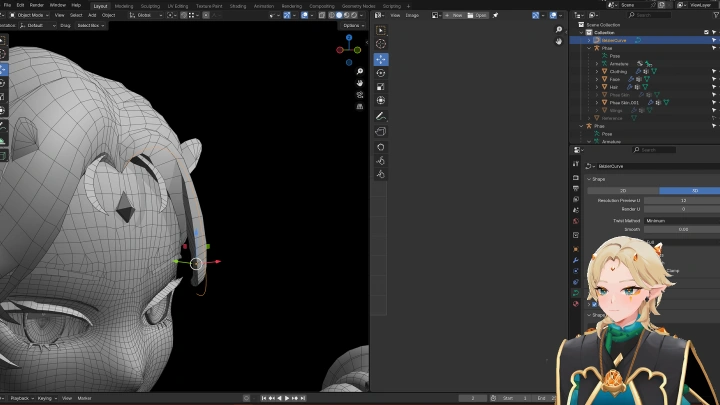Switch to rendered viewport shading

[x=354, y=15]
